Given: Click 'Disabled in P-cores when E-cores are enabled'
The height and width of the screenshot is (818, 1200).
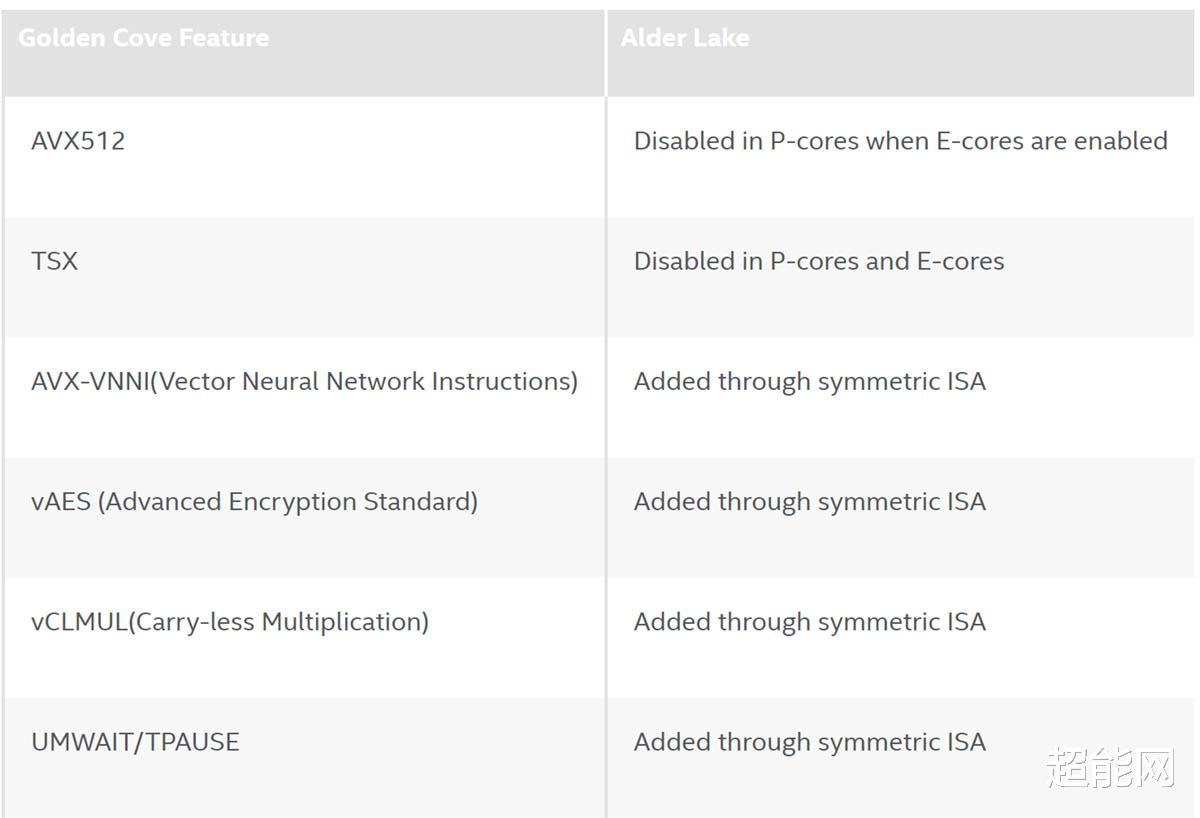Looking at the screenshot, I should point(900,141).
